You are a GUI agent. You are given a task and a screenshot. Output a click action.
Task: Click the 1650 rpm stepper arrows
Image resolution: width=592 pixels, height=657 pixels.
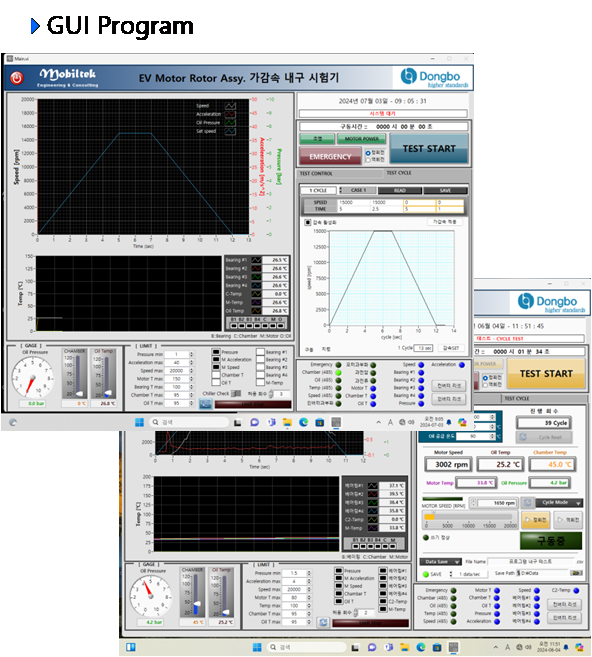click(473, 502)
